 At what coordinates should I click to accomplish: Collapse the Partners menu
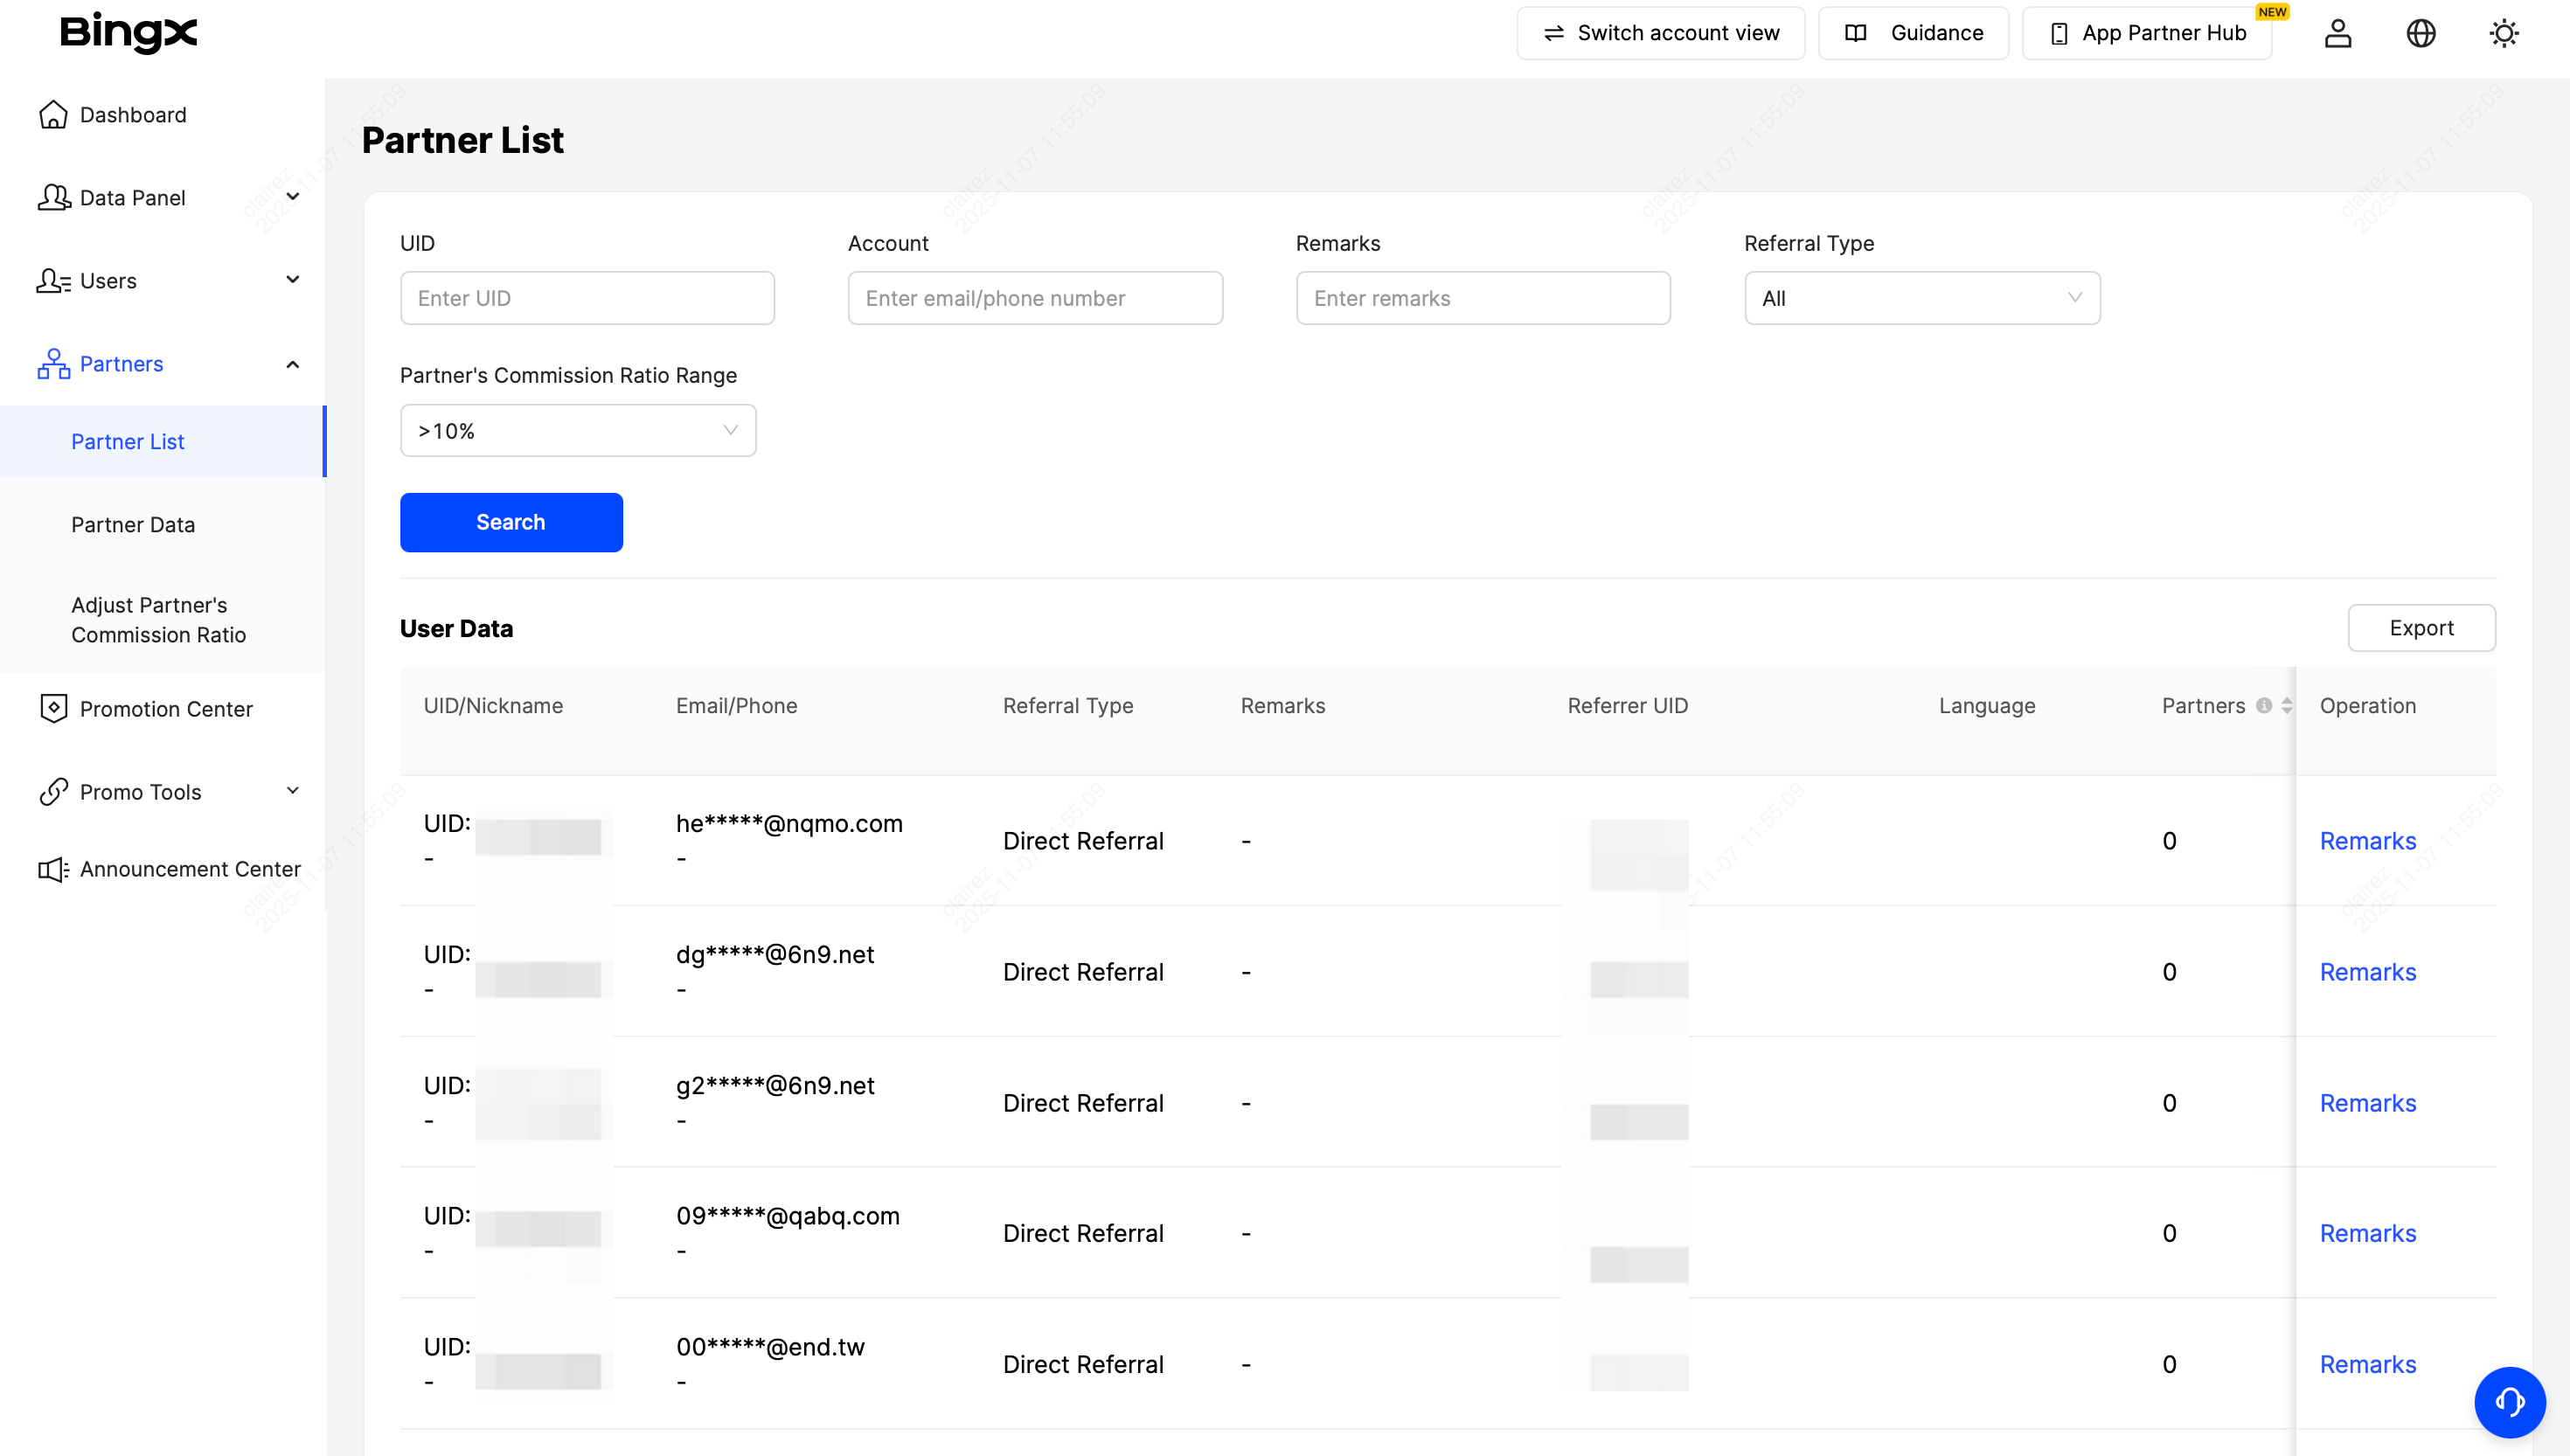[x=292, y=364]
